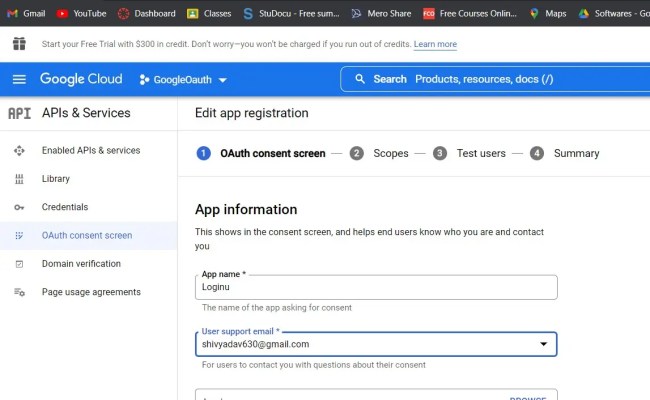
Task: Open the Classes bookmark
Action: point(209,13)
